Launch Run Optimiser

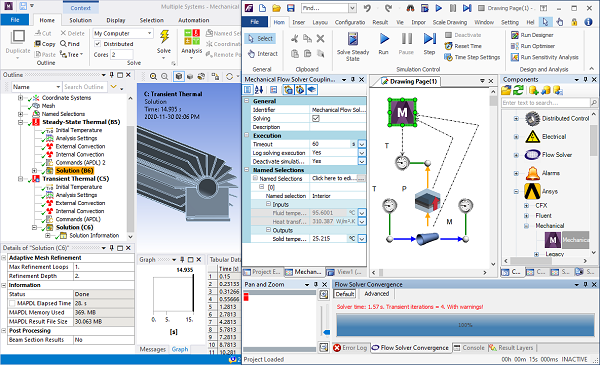pos(533,46)
